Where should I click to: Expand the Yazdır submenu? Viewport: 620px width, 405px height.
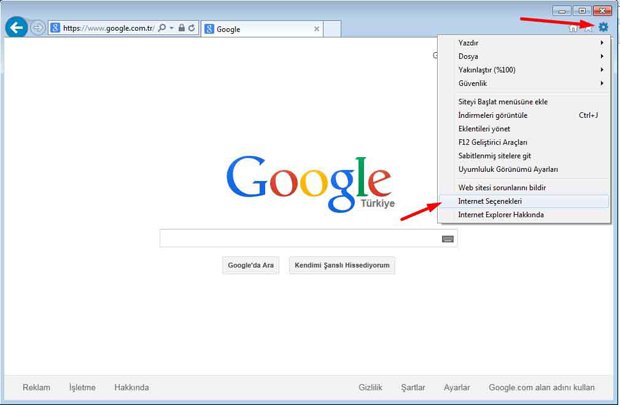point(525,43)
